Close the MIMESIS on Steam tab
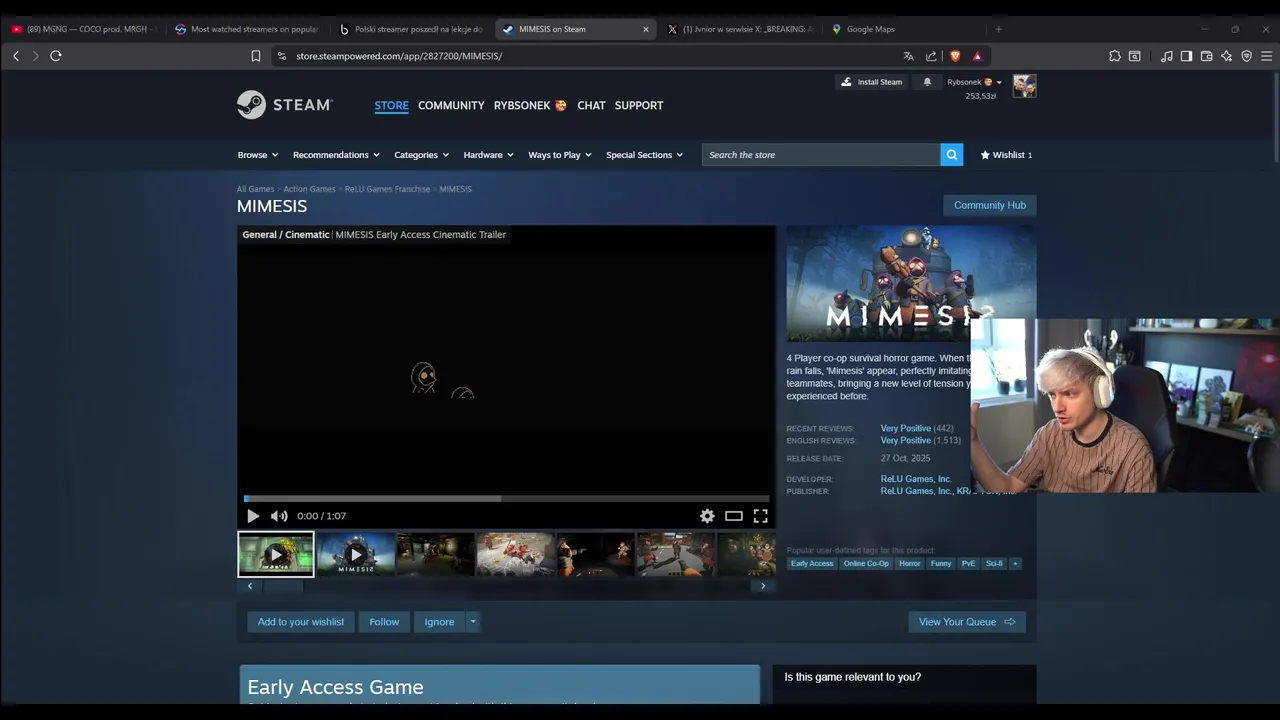Screen dimensions: 1280x720 [645, 29]
